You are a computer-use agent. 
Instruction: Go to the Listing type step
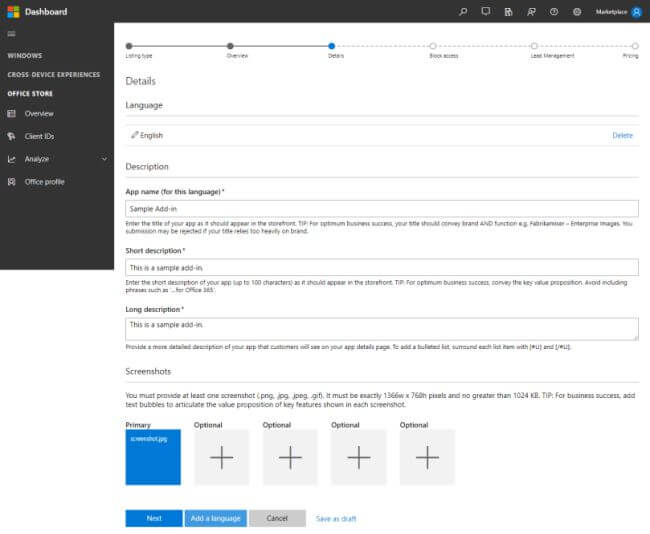point(129,46)
